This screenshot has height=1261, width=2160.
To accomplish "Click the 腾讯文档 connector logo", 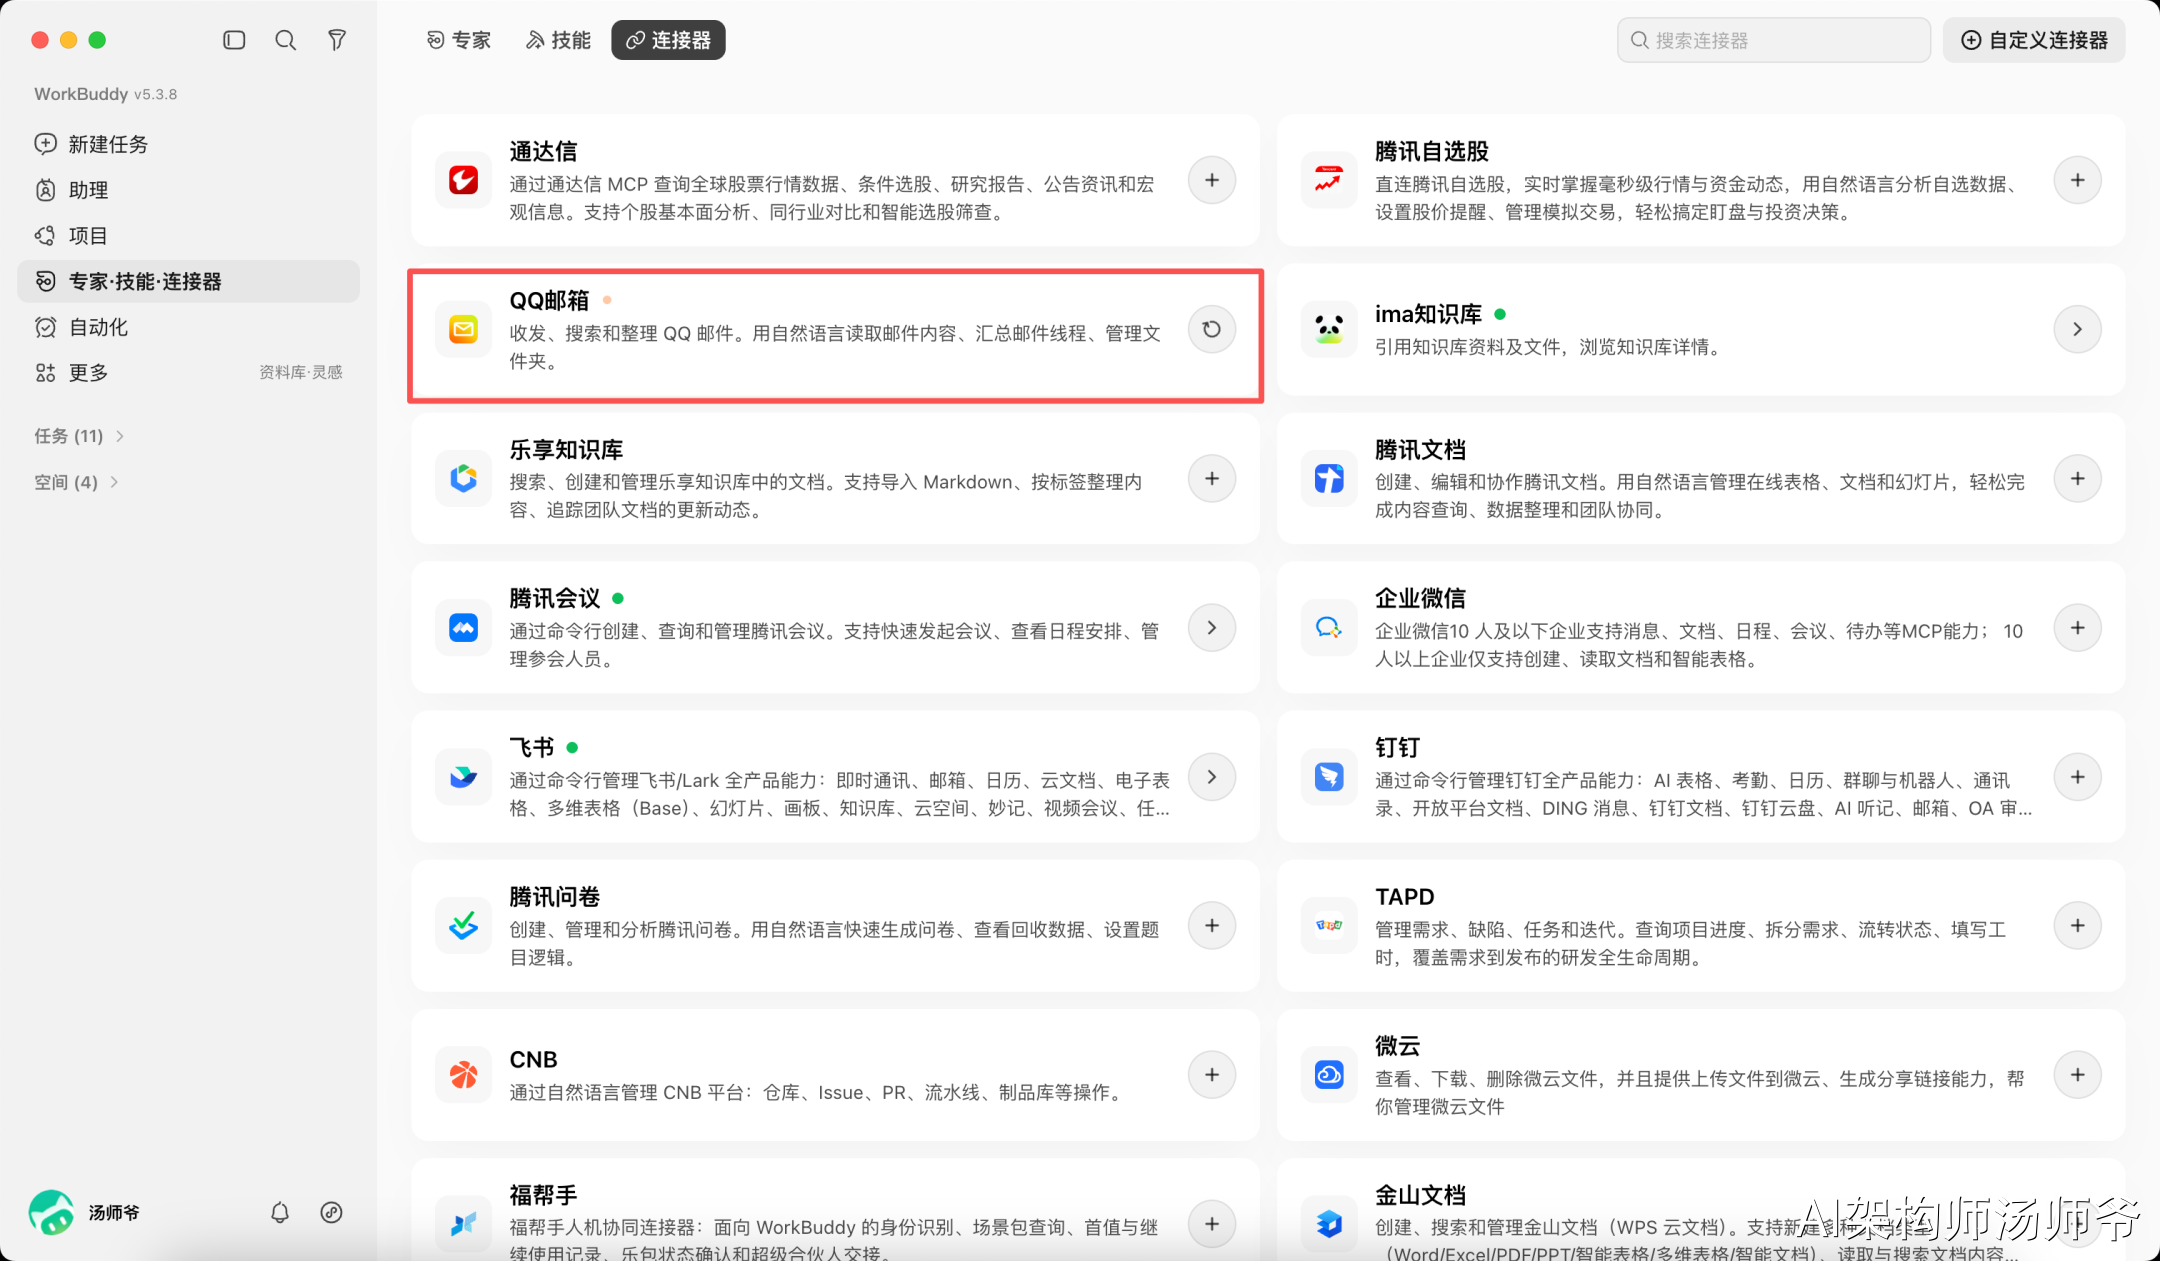I will click(1329, 478).
